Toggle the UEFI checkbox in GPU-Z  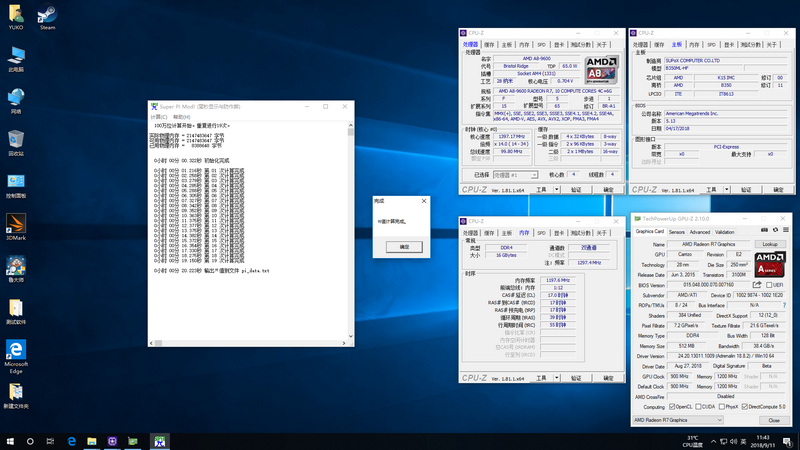[769, 285]
